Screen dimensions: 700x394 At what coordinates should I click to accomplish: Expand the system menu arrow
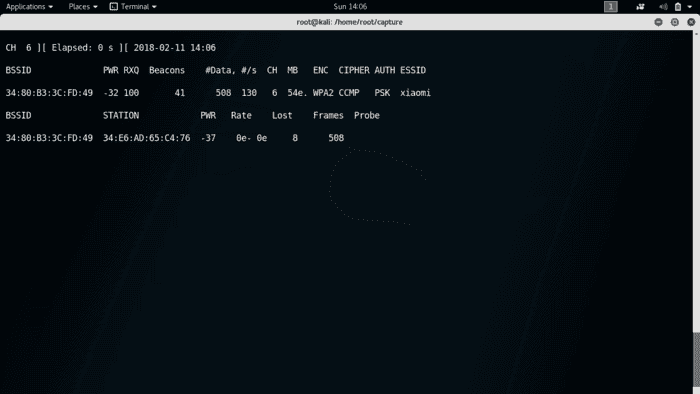click(x=690, y=7)
